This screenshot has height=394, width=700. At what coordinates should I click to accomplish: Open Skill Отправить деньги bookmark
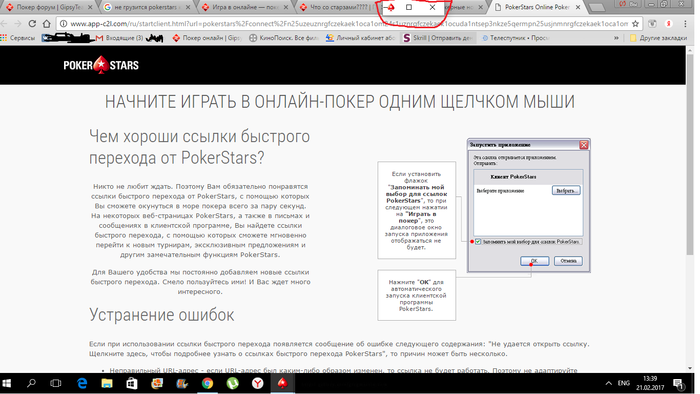tap(438, 38)
